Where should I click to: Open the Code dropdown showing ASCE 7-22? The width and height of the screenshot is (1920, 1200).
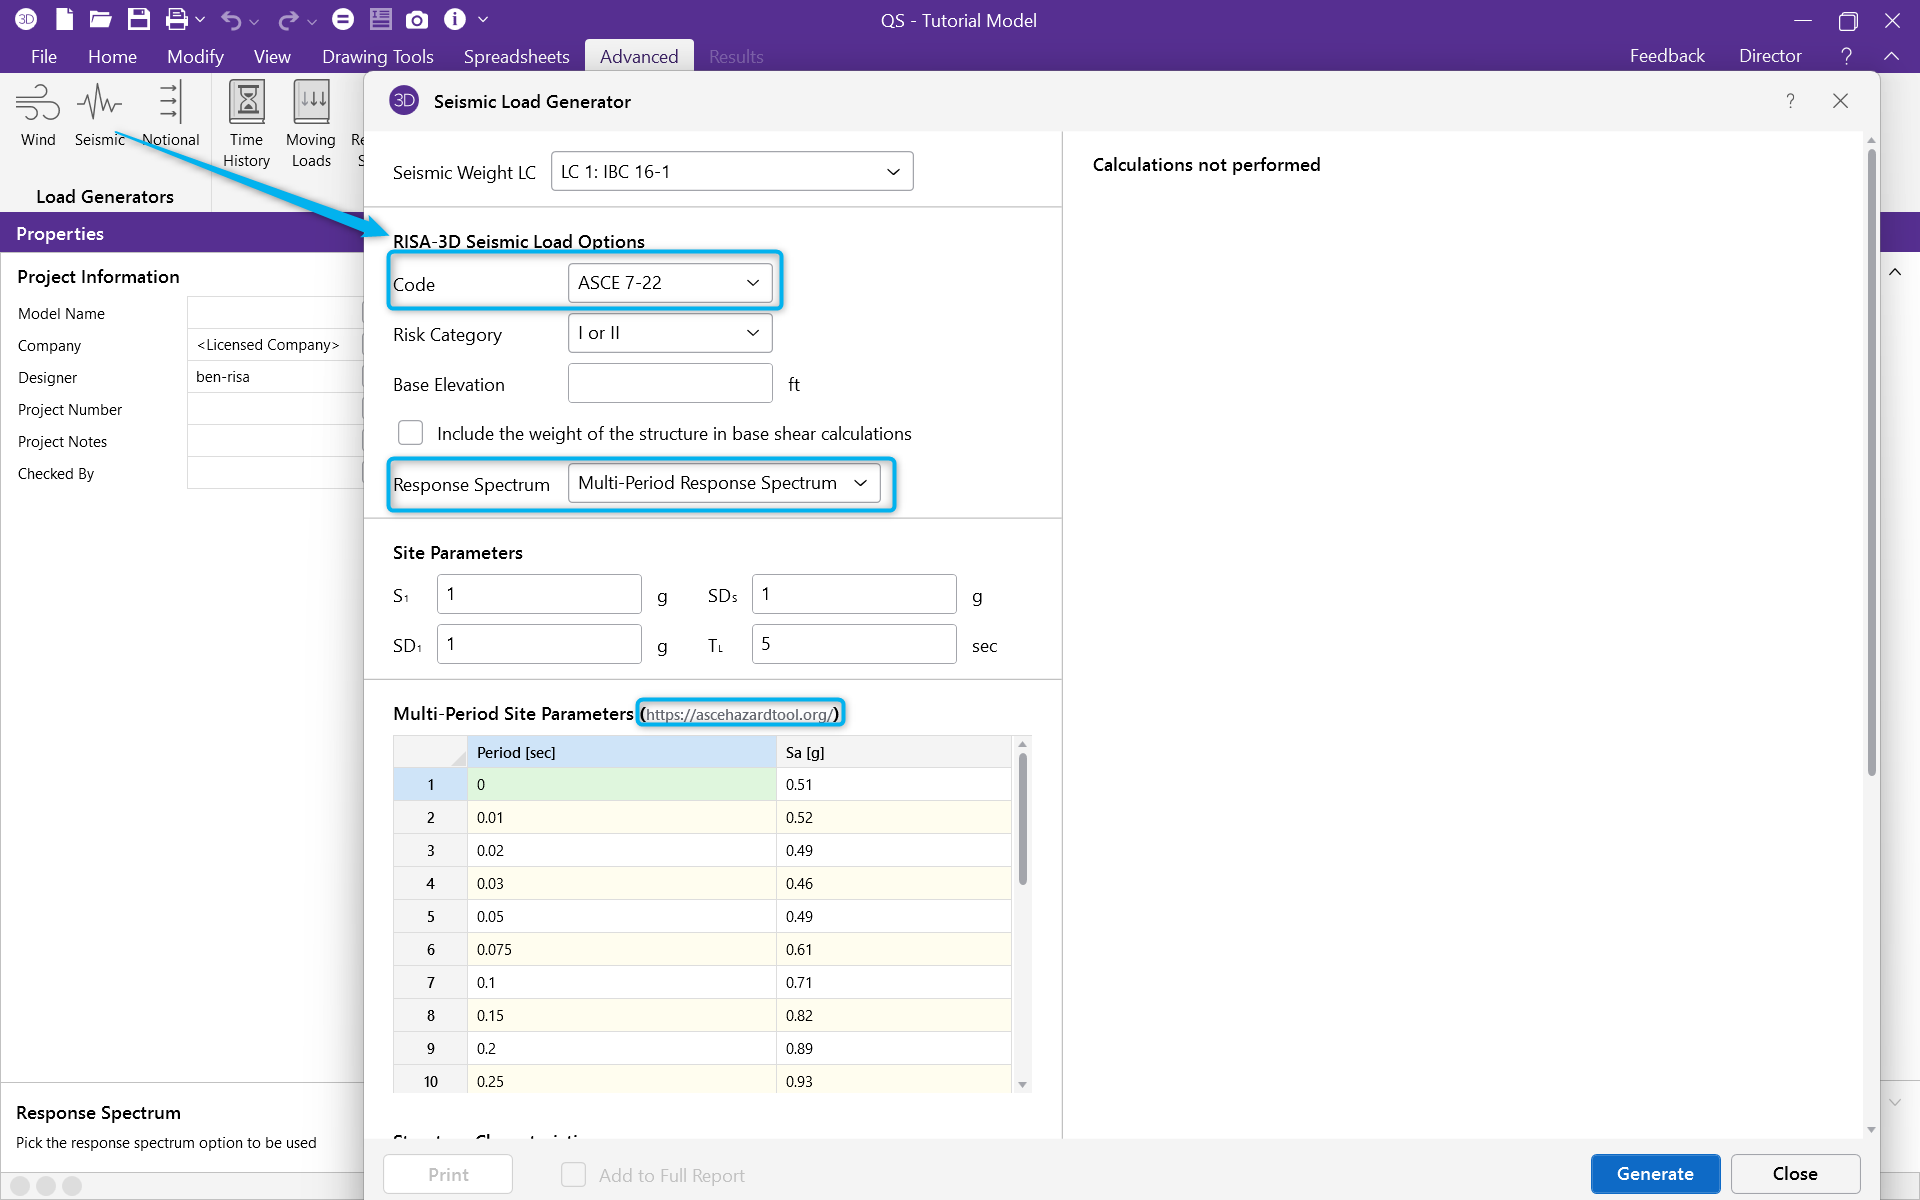[670, 283]
